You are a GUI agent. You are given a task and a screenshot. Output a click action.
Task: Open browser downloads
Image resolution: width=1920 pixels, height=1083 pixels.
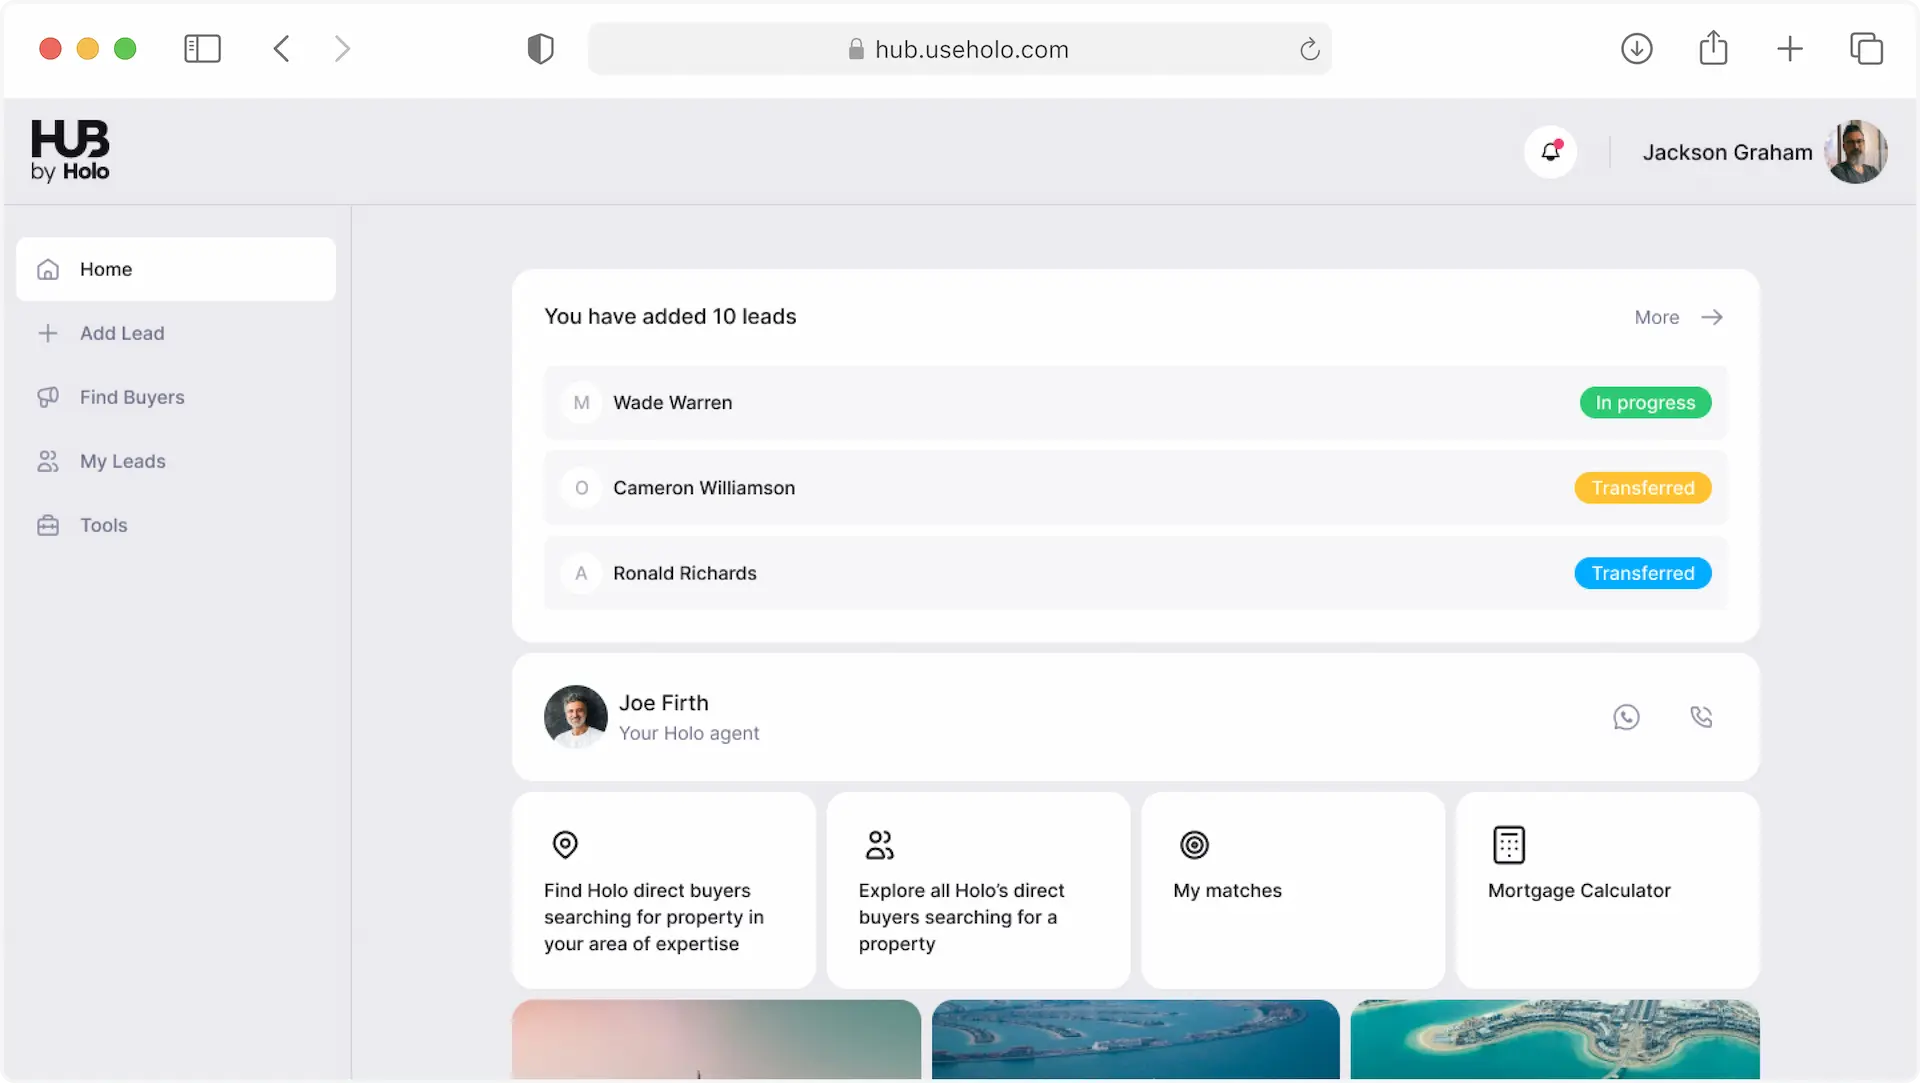tap(1636, 48)
